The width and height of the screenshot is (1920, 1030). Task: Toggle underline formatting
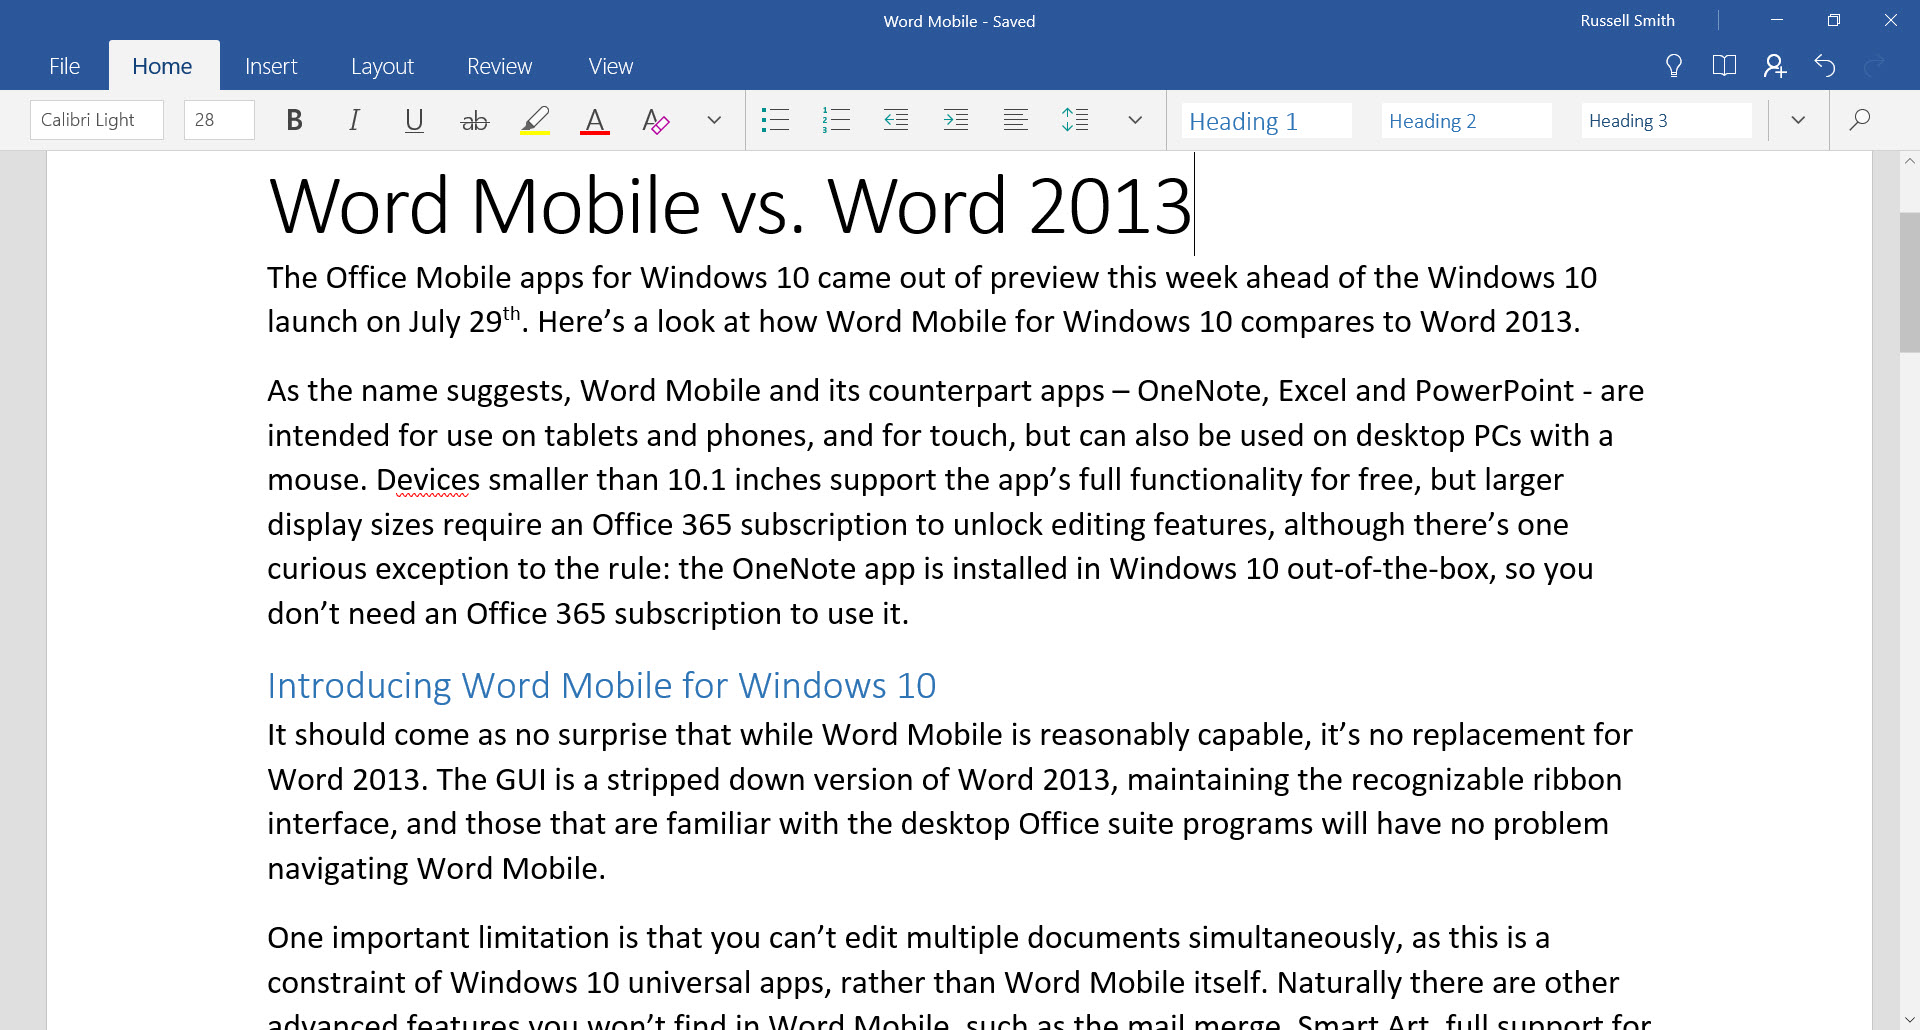[x=414, y=120]
